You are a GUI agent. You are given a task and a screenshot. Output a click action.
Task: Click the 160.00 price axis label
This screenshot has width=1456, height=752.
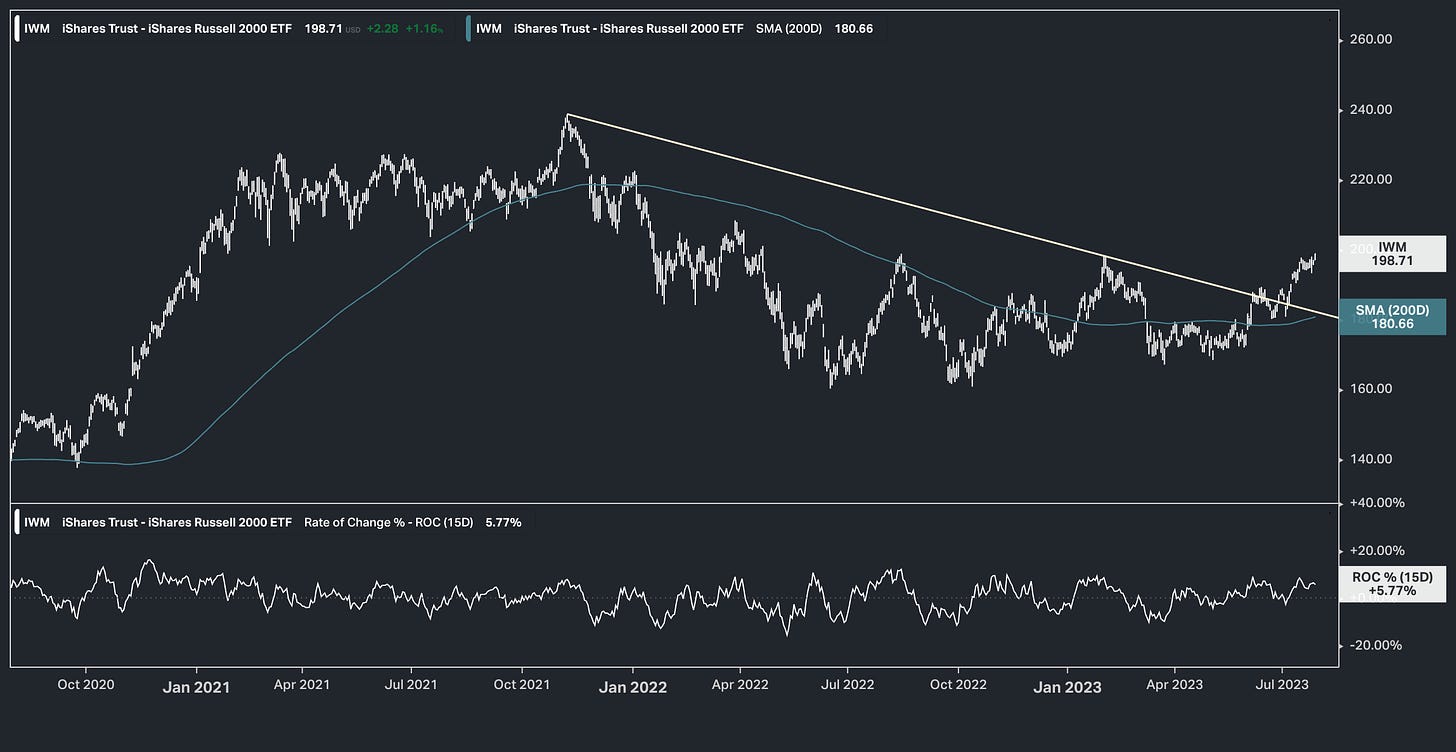[x=1370, y=389]
